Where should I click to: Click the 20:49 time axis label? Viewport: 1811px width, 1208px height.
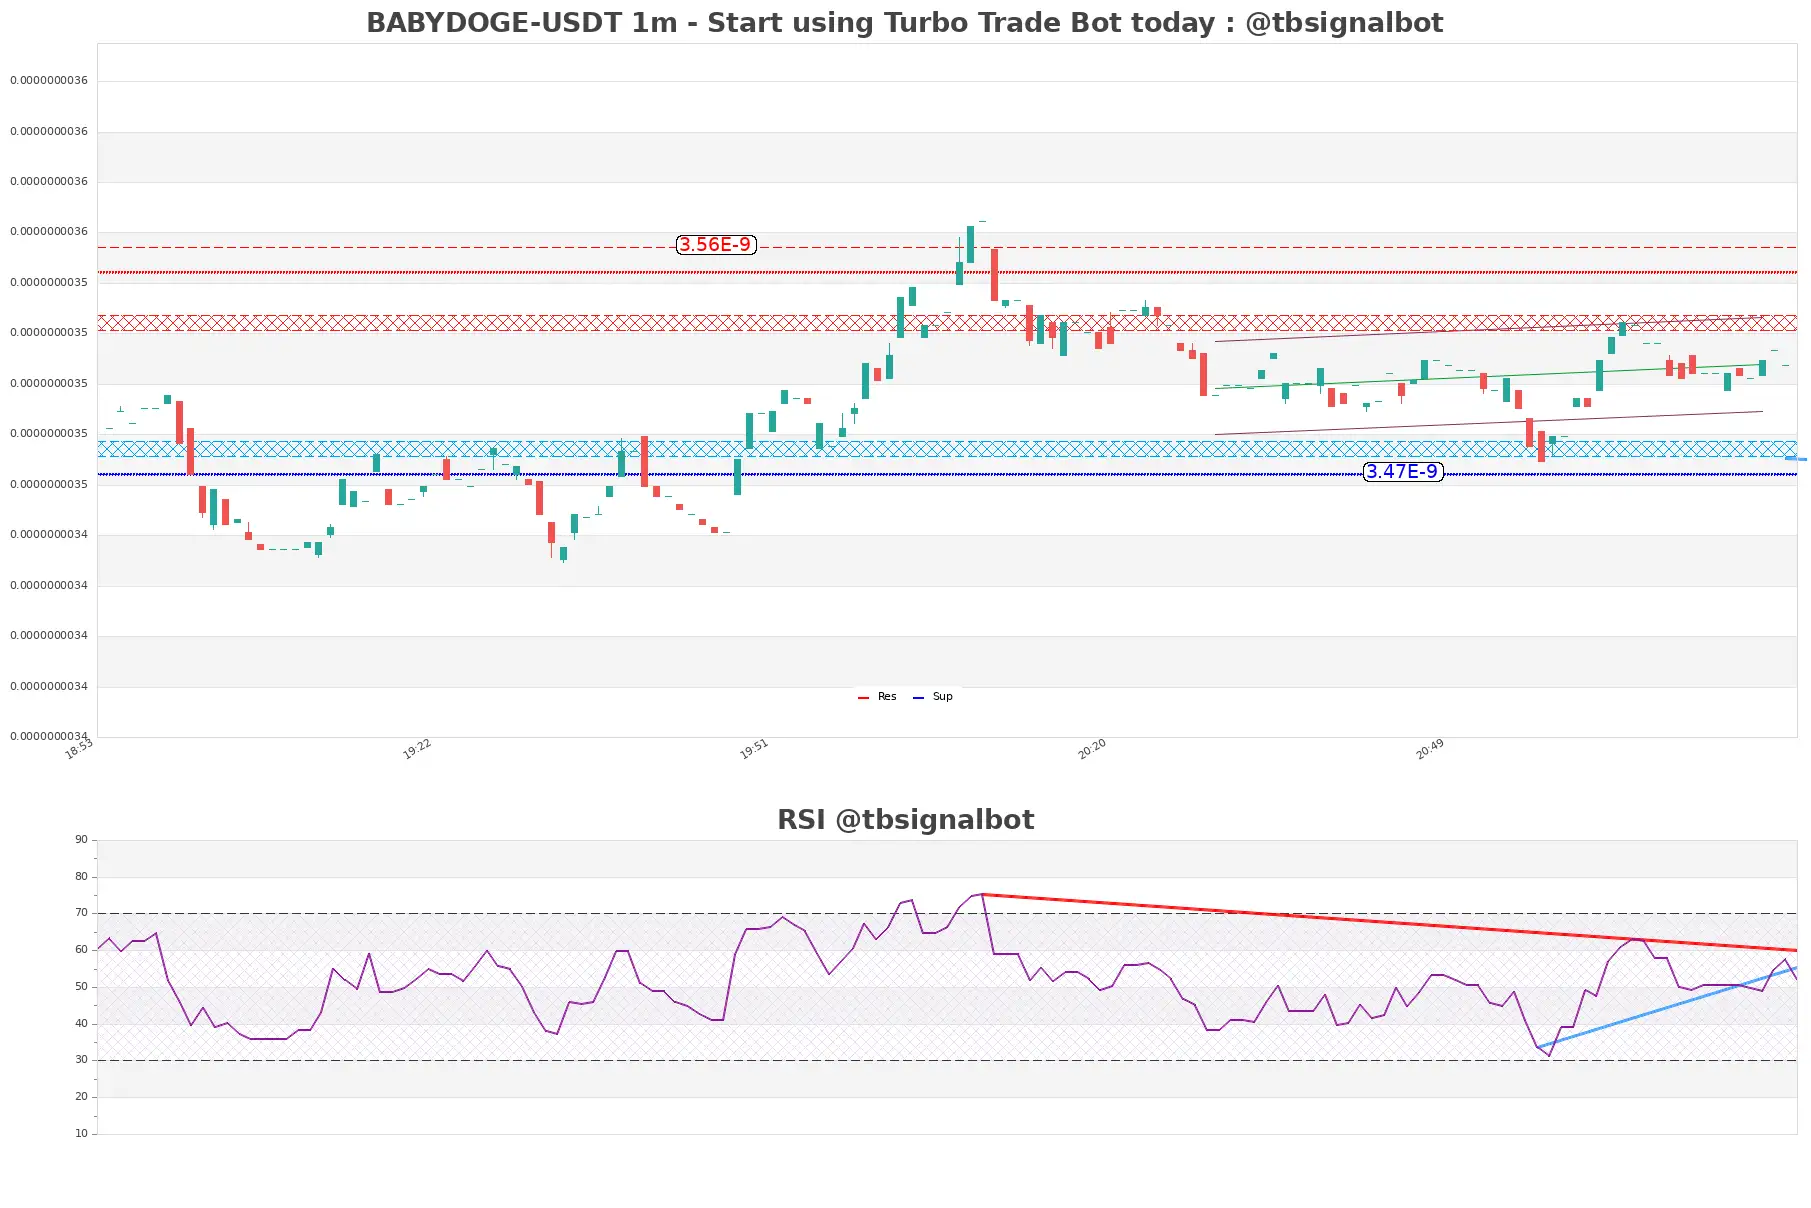(1430, 749)
